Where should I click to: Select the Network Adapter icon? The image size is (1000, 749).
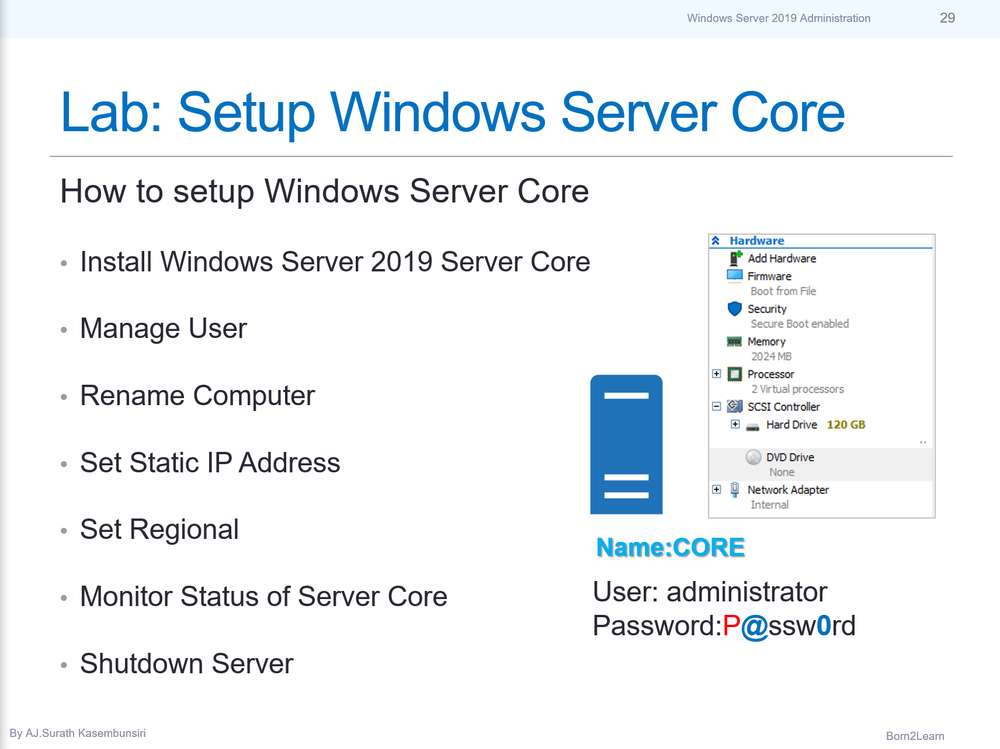[x=734, y=487]
